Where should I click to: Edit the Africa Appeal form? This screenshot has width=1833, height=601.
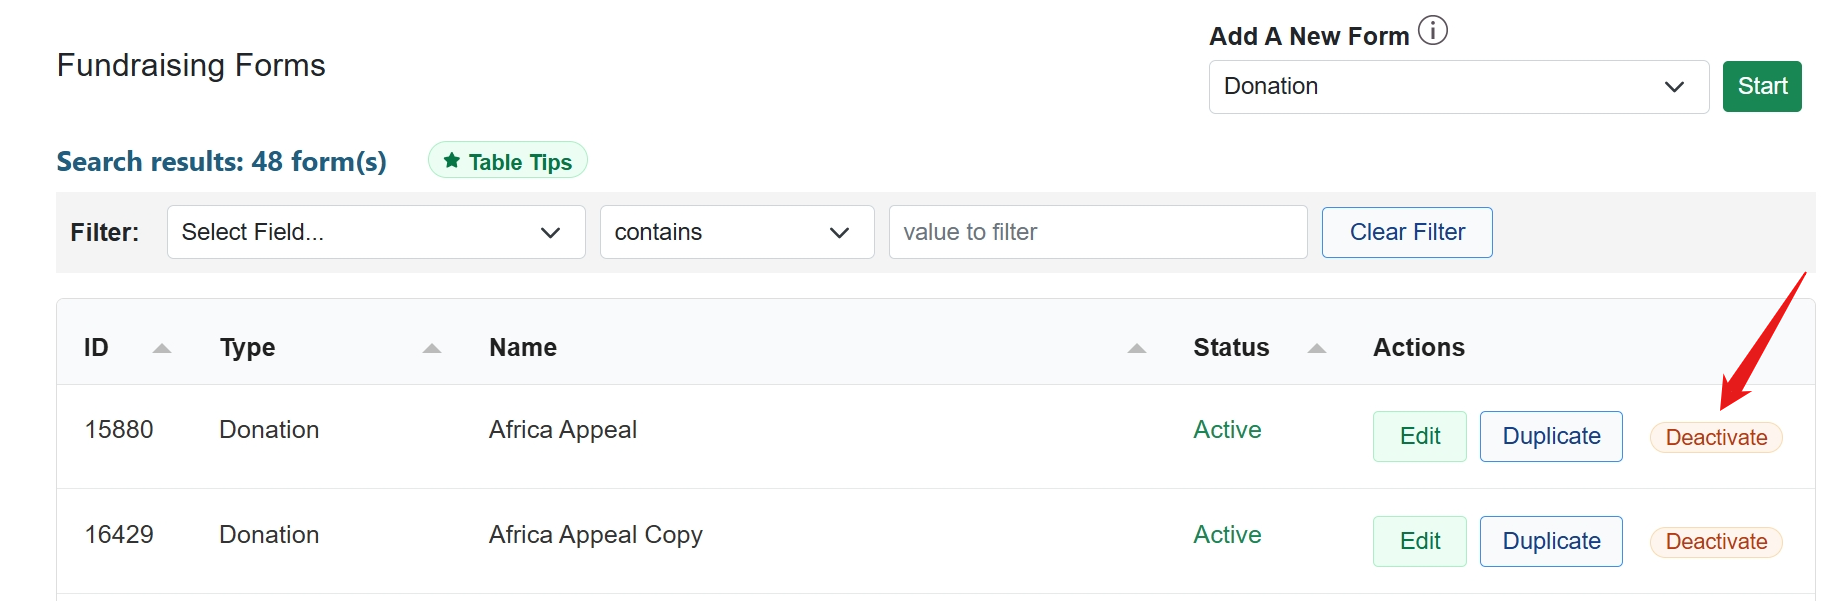(1419, 436)
